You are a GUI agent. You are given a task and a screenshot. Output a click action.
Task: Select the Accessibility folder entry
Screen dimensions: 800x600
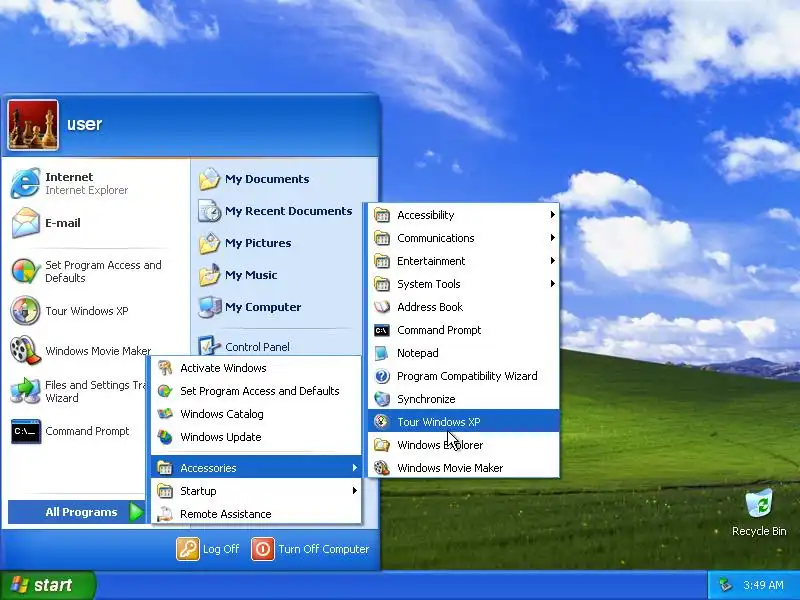coord(464,215)
